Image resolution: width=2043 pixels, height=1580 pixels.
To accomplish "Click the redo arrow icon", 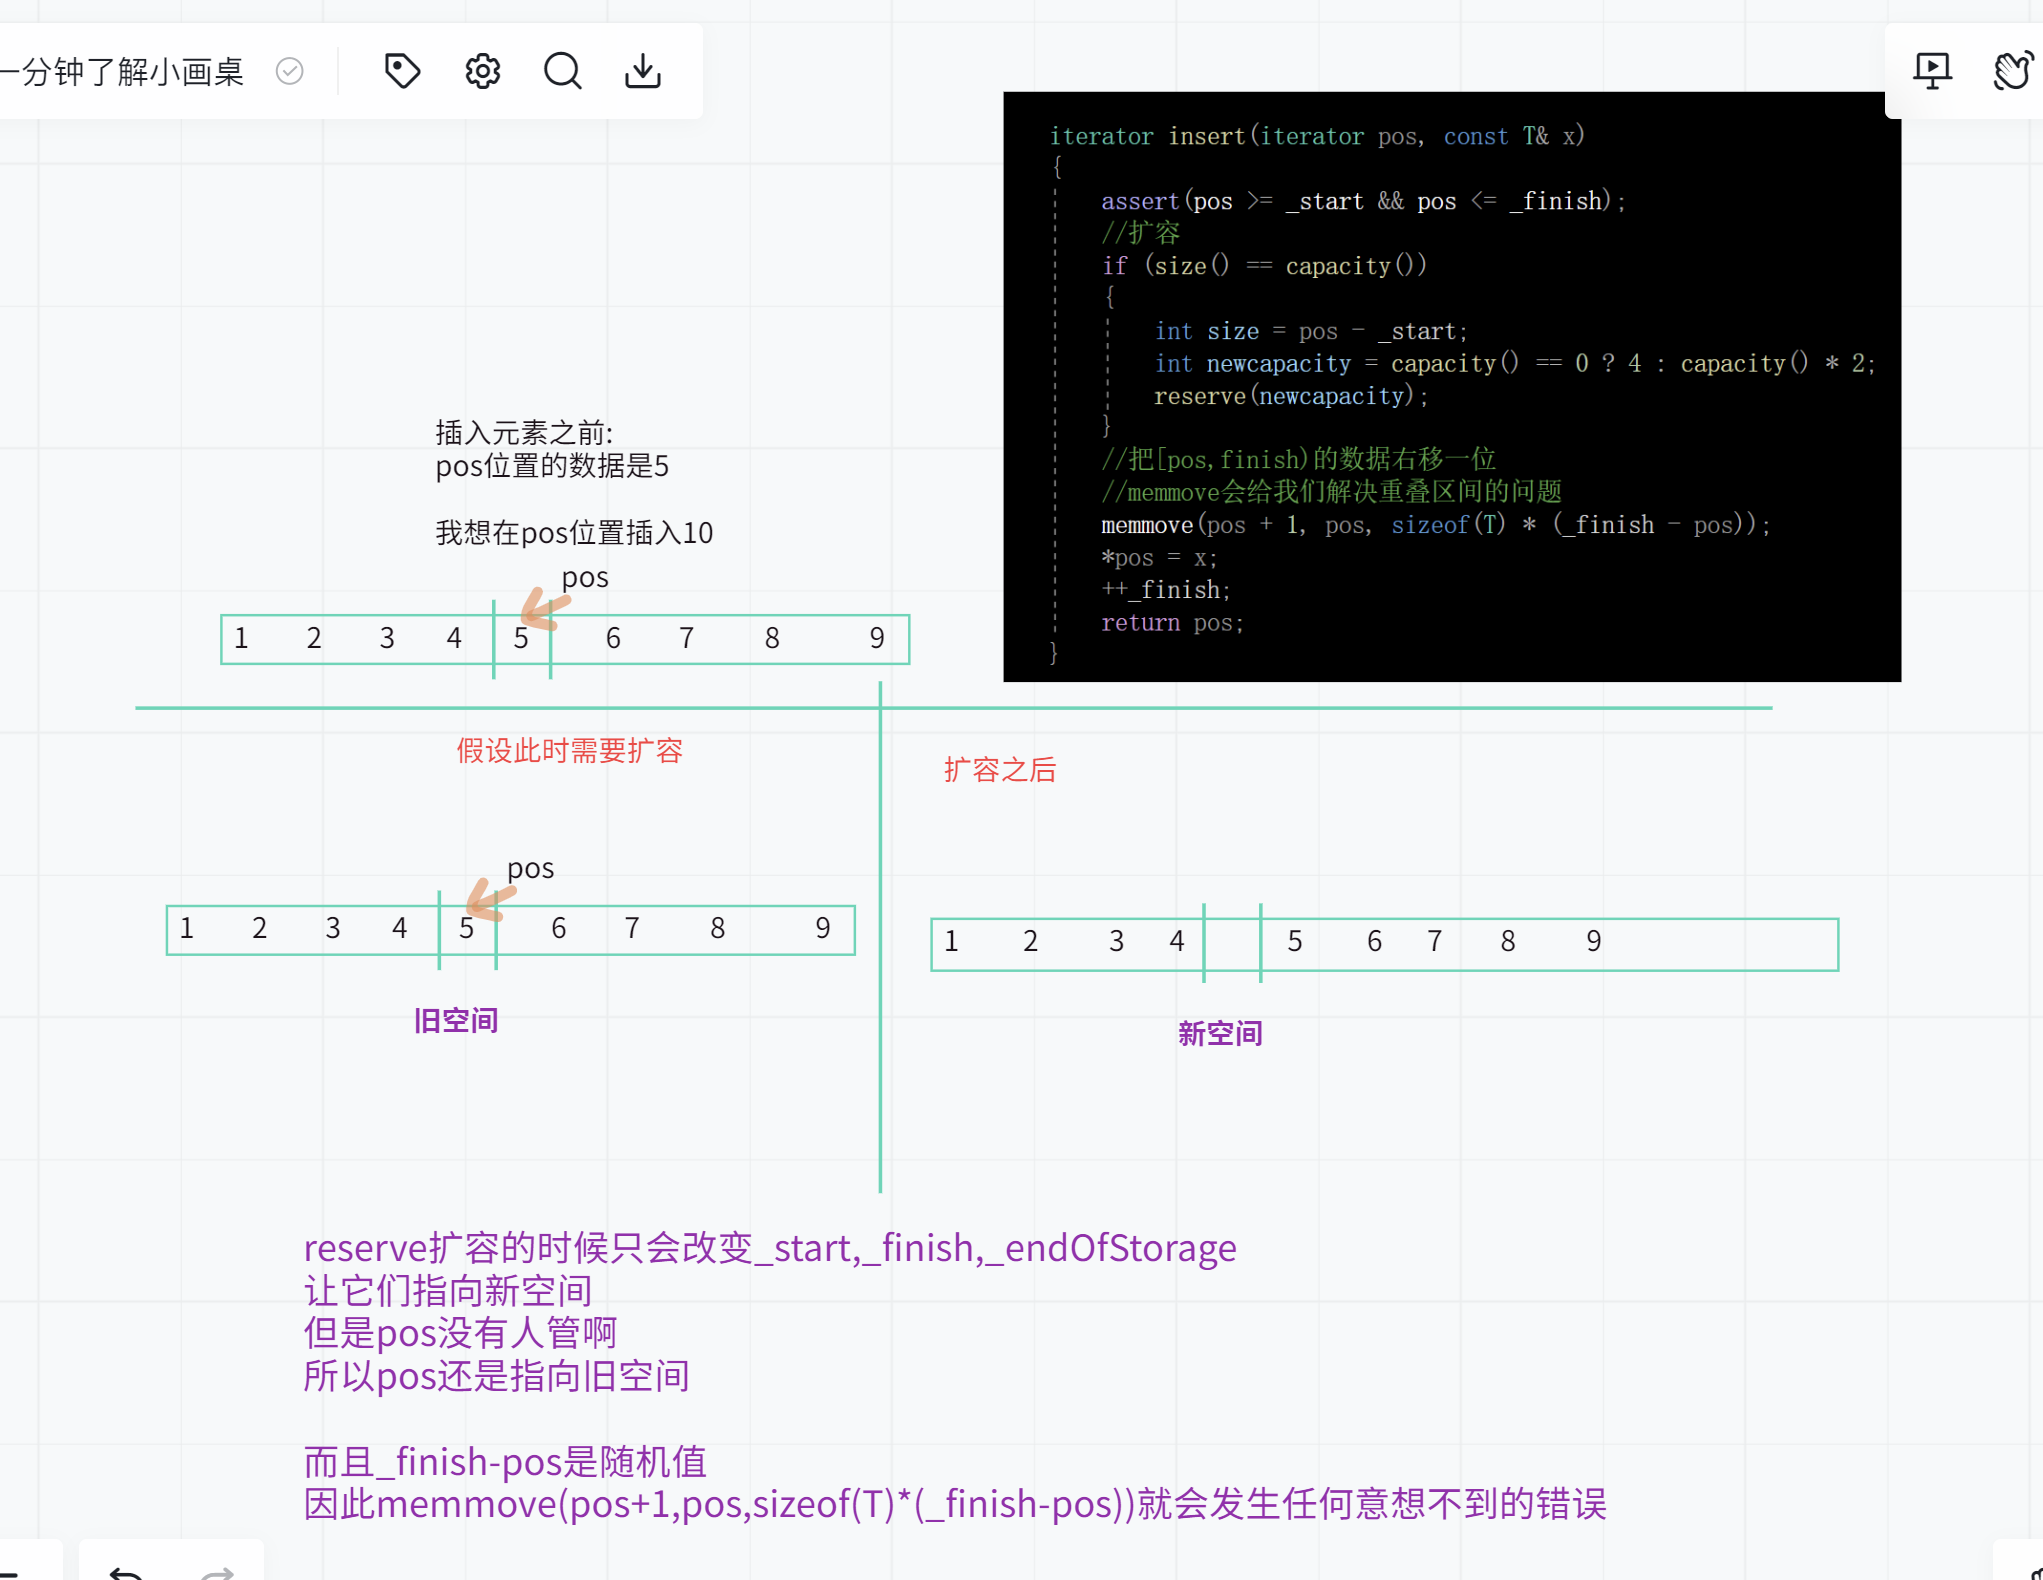I will pyautogui.click(x=217, y=1572).
